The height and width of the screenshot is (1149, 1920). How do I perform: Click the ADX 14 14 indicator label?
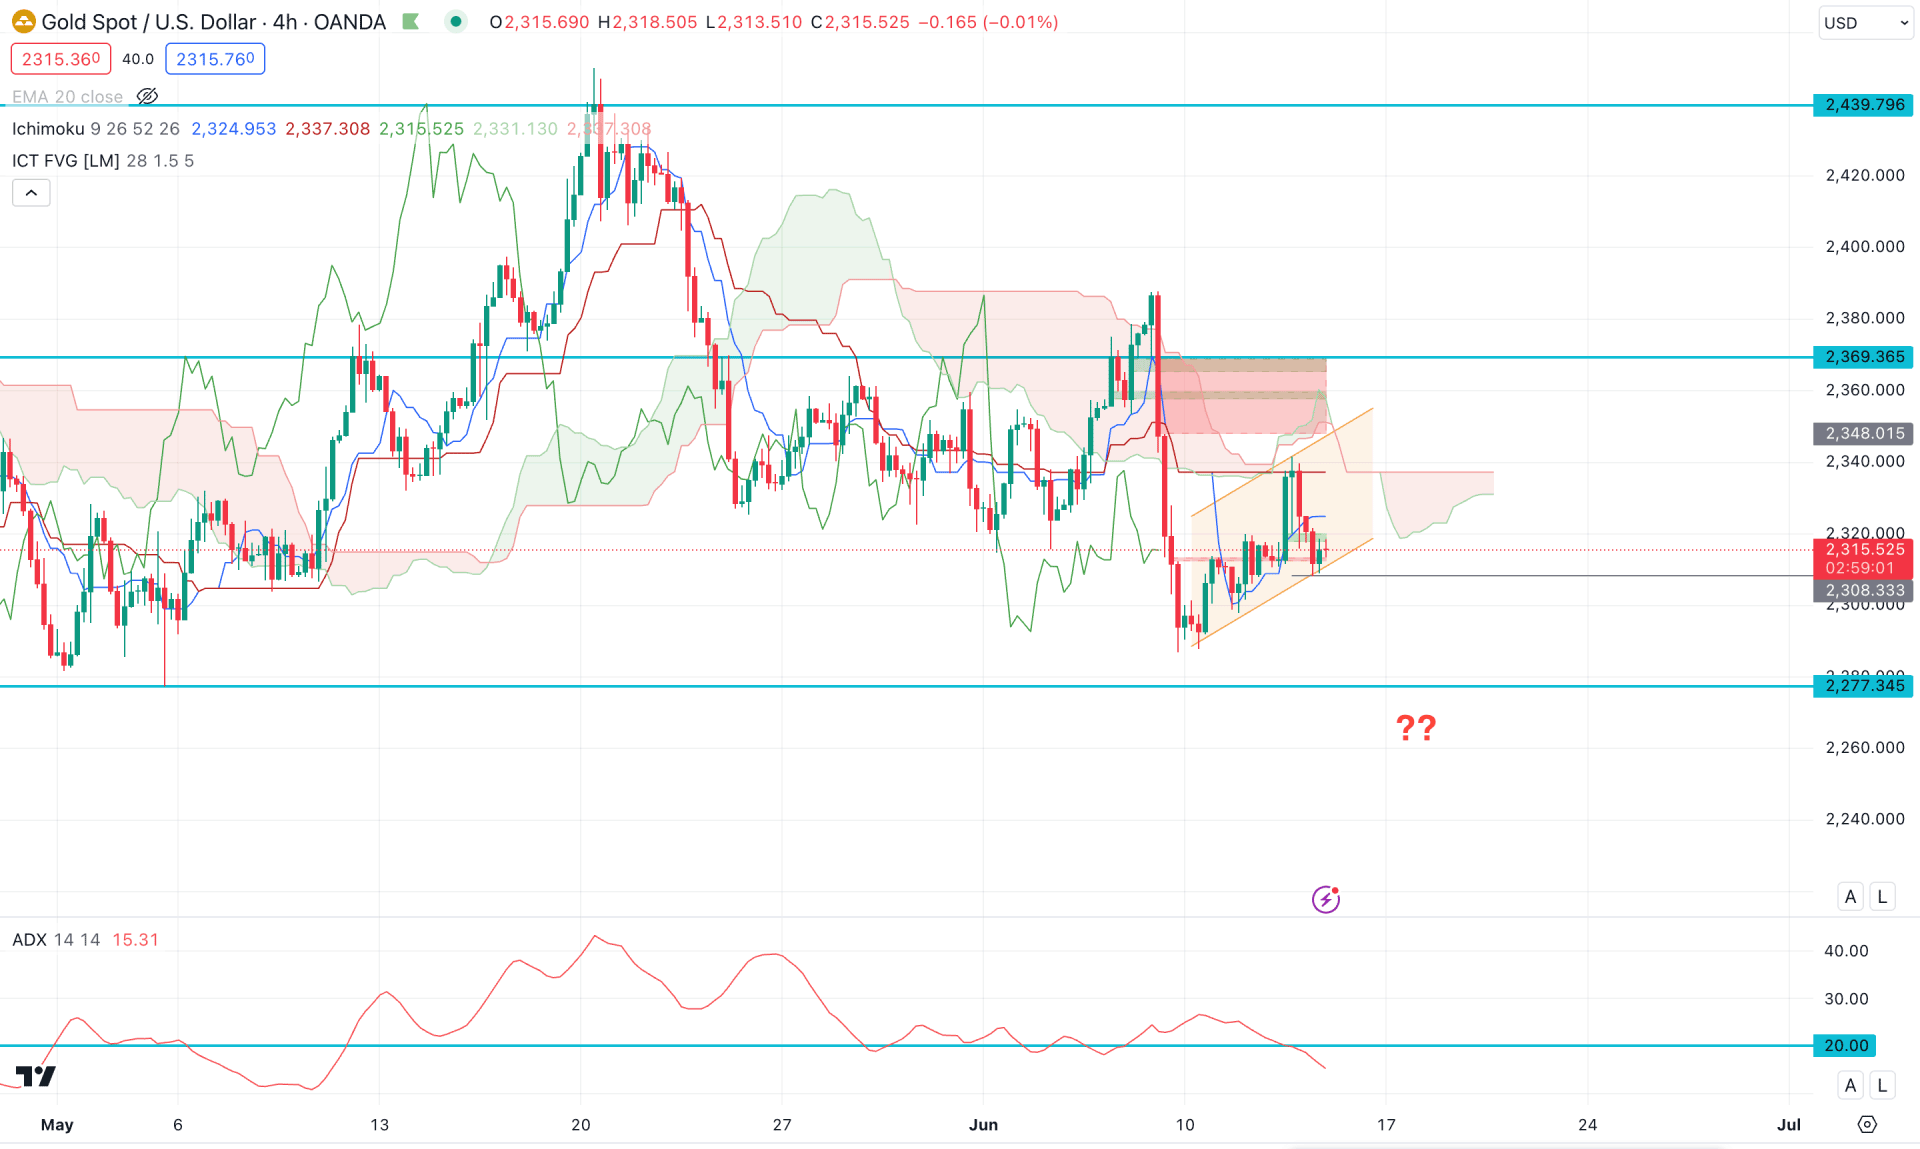pos(56,940)
